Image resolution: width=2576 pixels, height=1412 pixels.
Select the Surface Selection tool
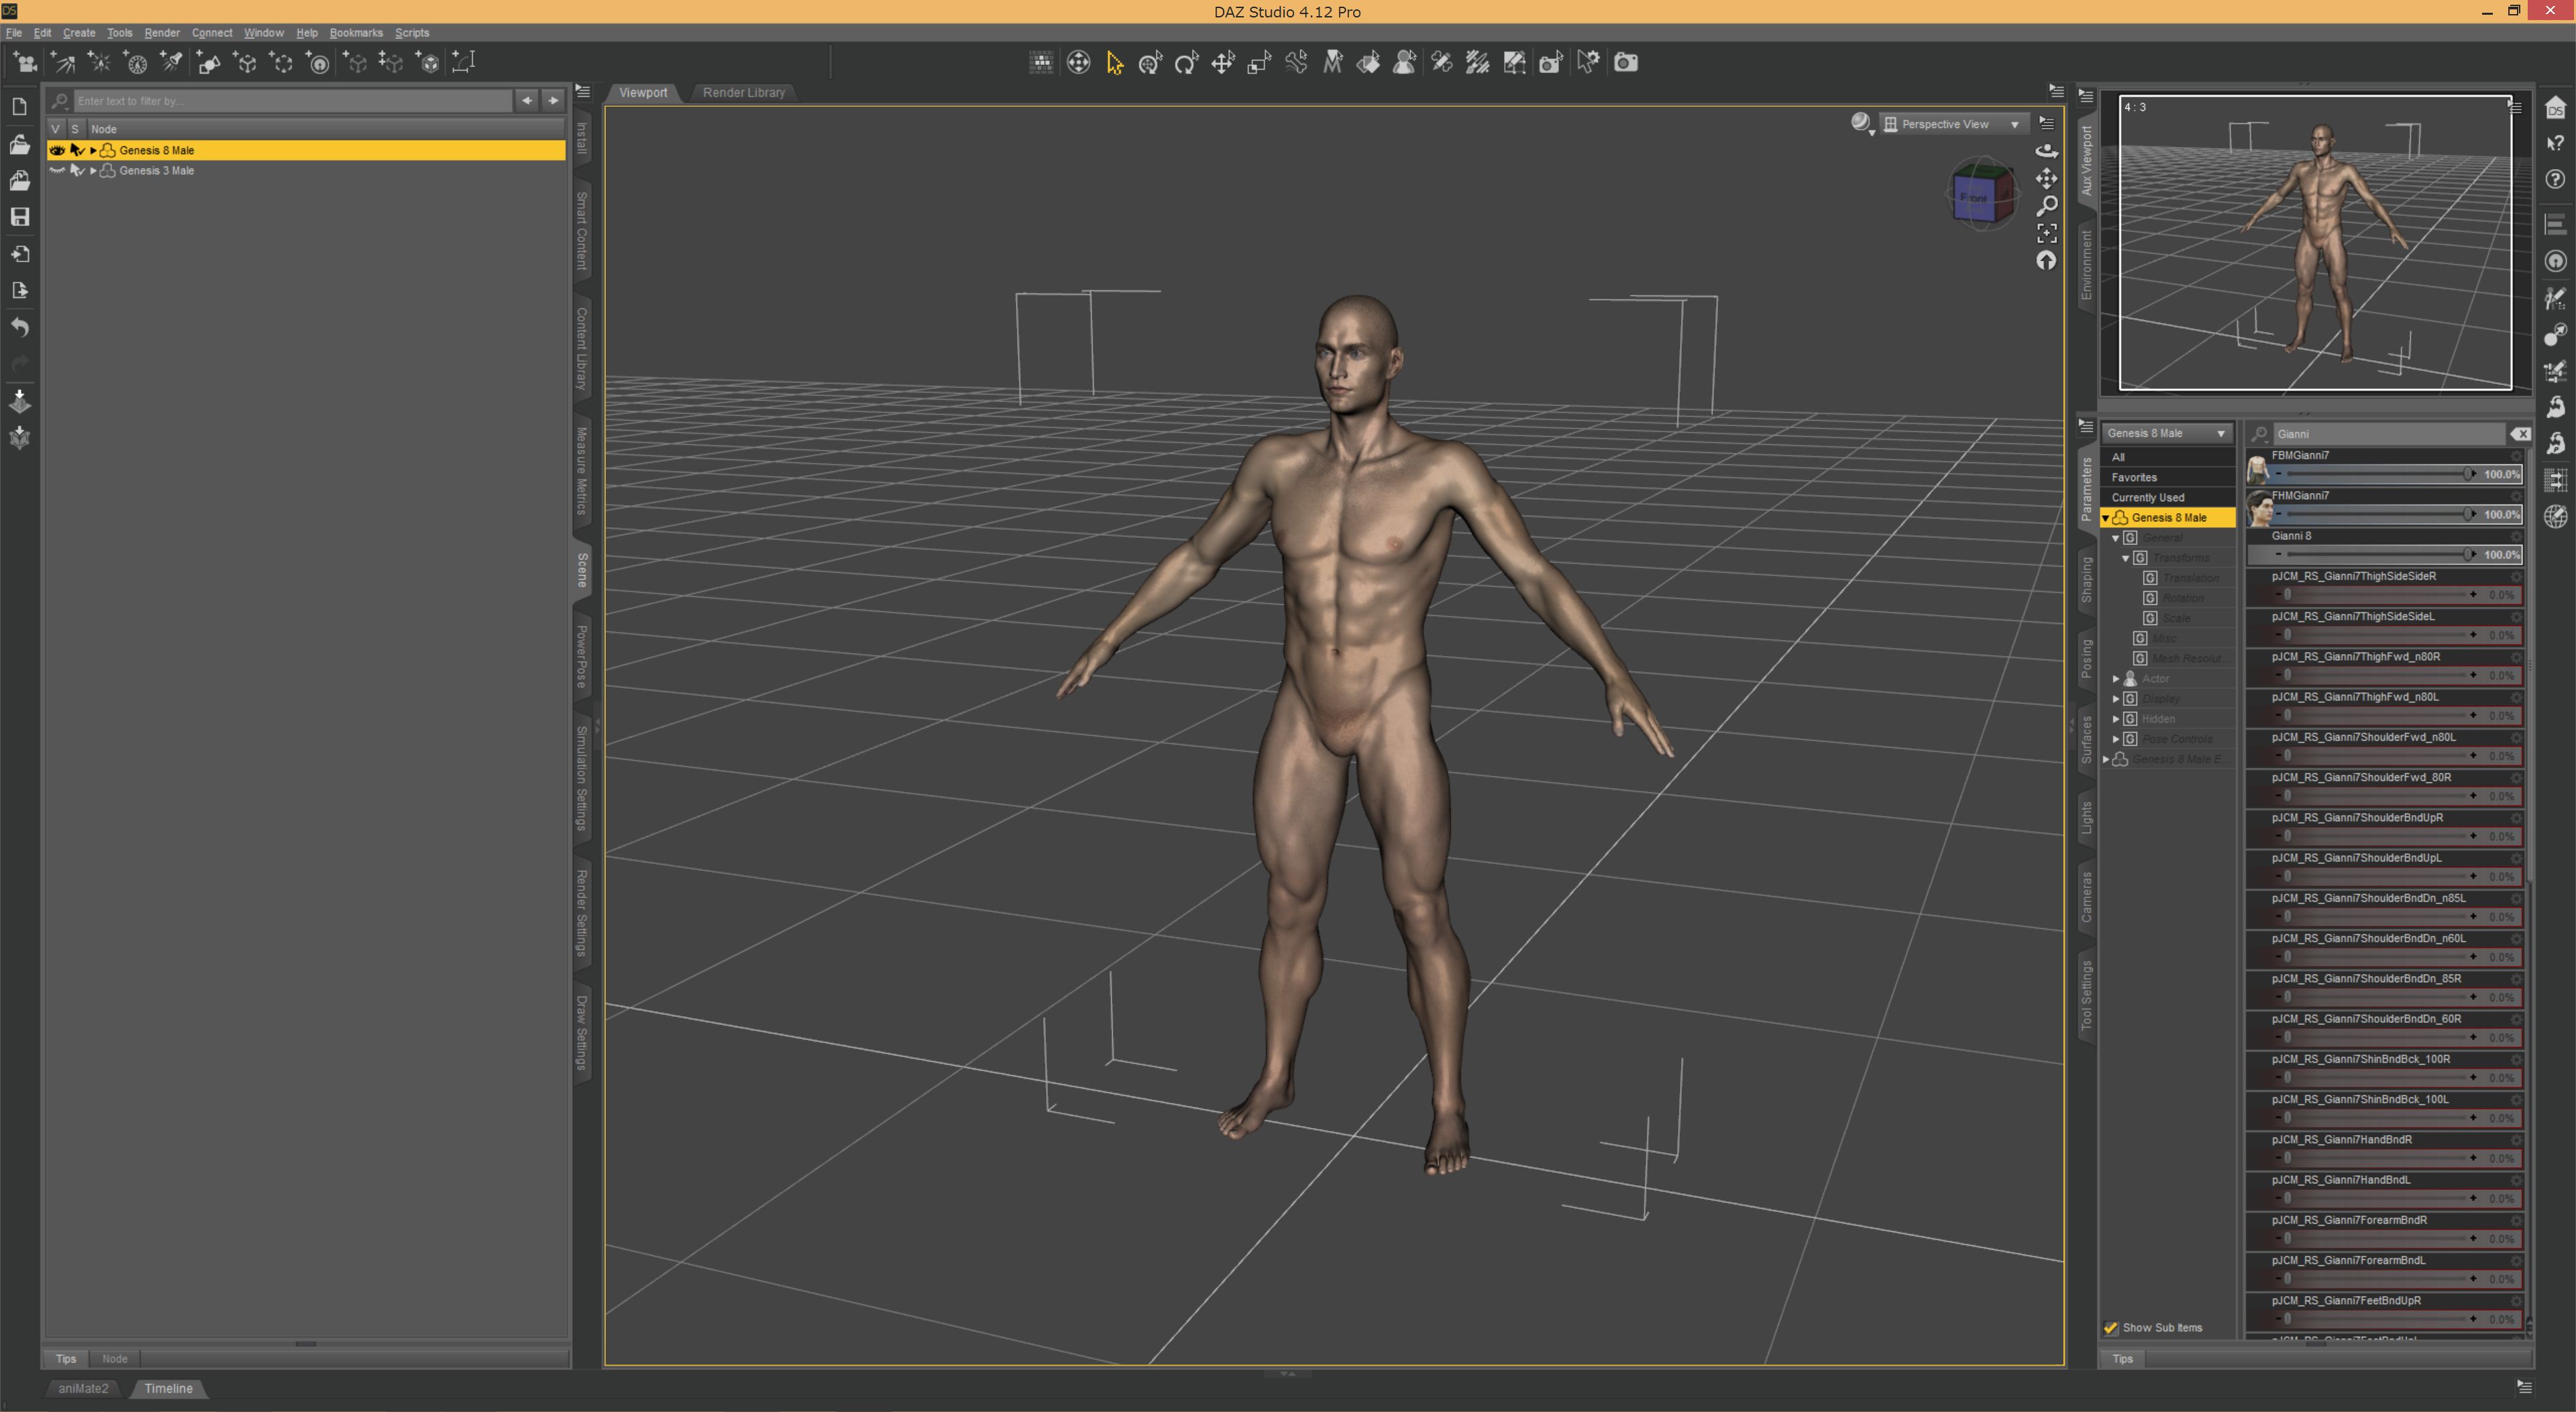[1368, 63]
